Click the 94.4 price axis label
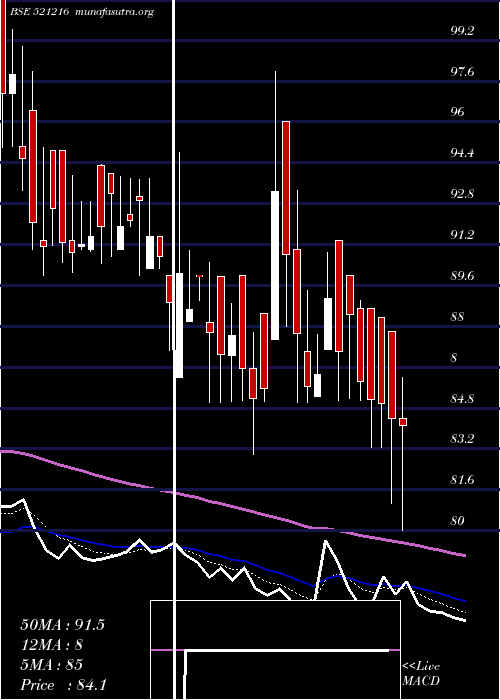 click(x=462, y=153)
